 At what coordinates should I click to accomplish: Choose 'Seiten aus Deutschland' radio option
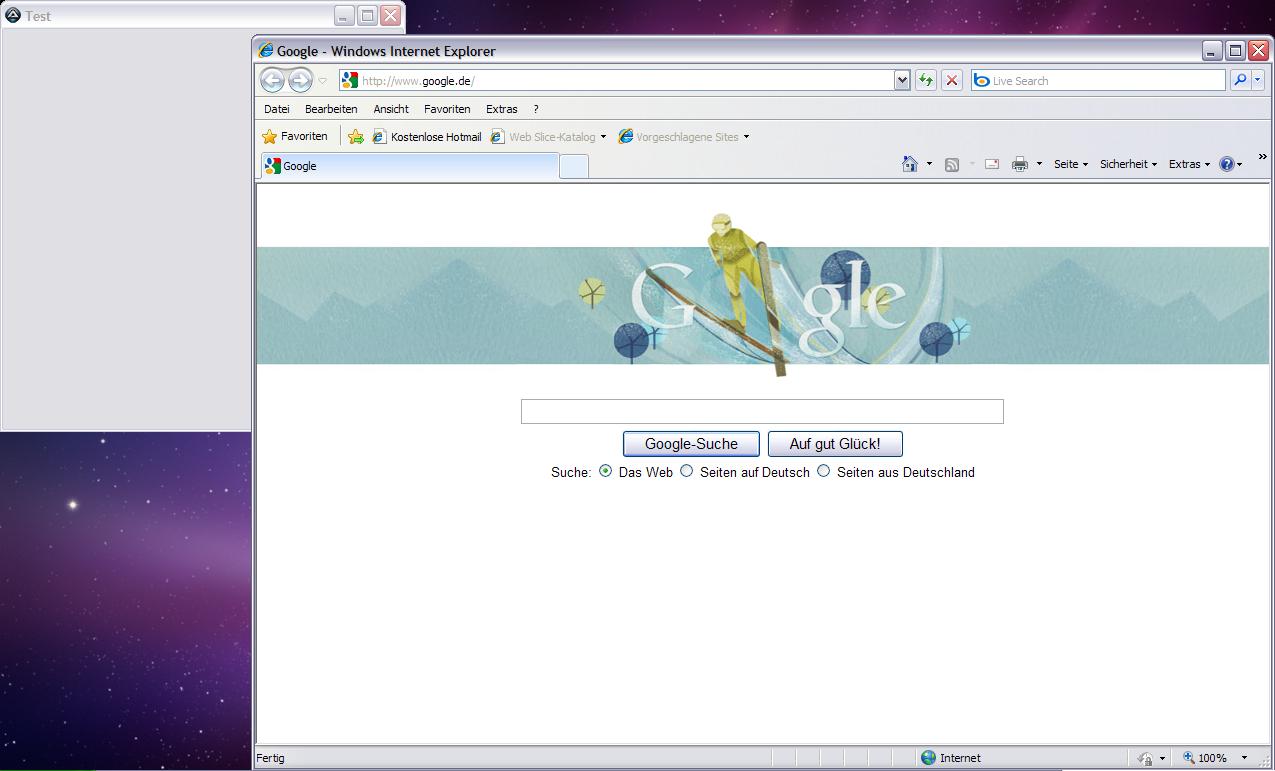823,471
